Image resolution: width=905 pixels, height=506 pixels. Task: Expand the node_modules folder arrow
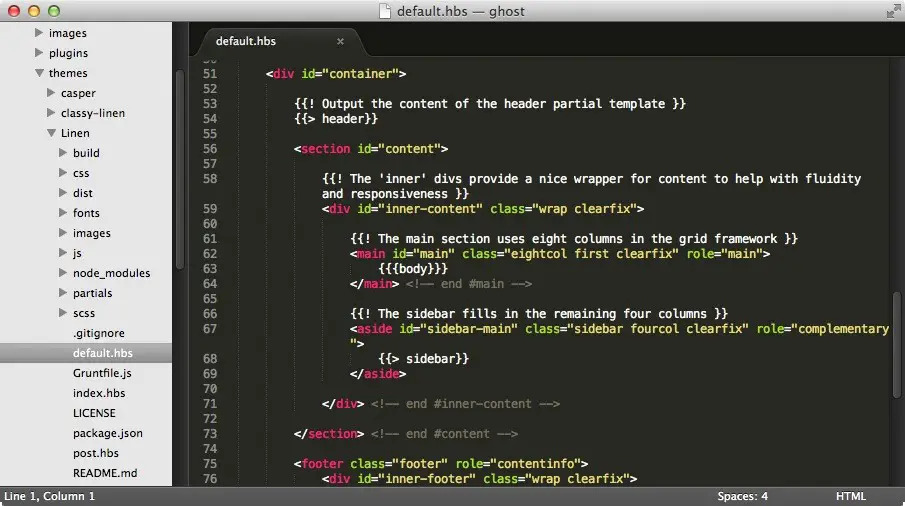[63, 272]
